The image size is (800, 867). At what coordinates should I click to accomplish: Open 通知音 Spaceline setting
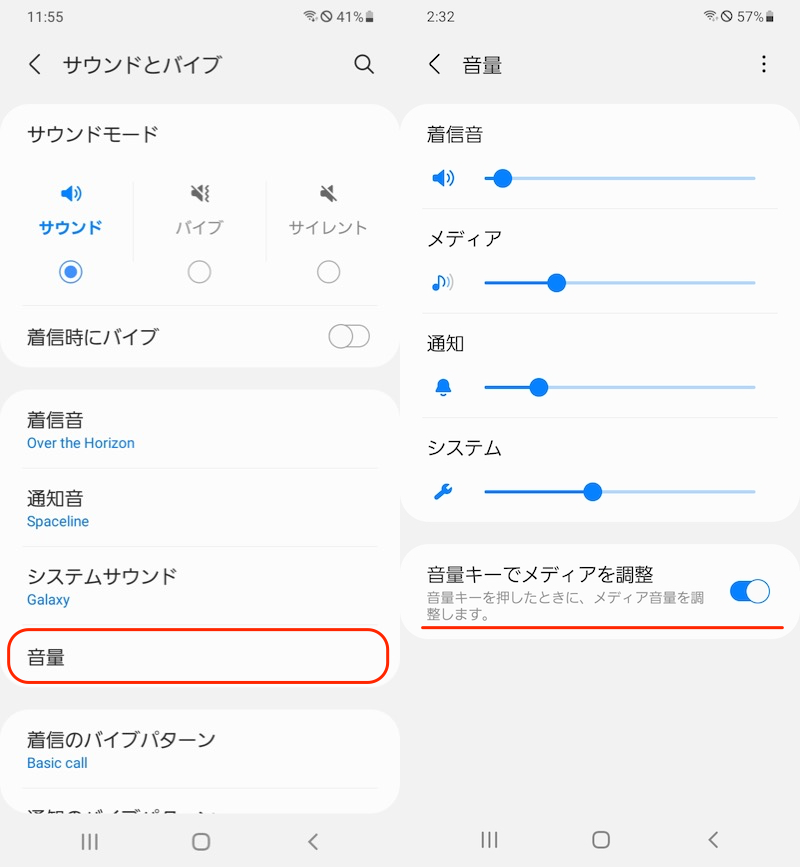coord(200,508)
